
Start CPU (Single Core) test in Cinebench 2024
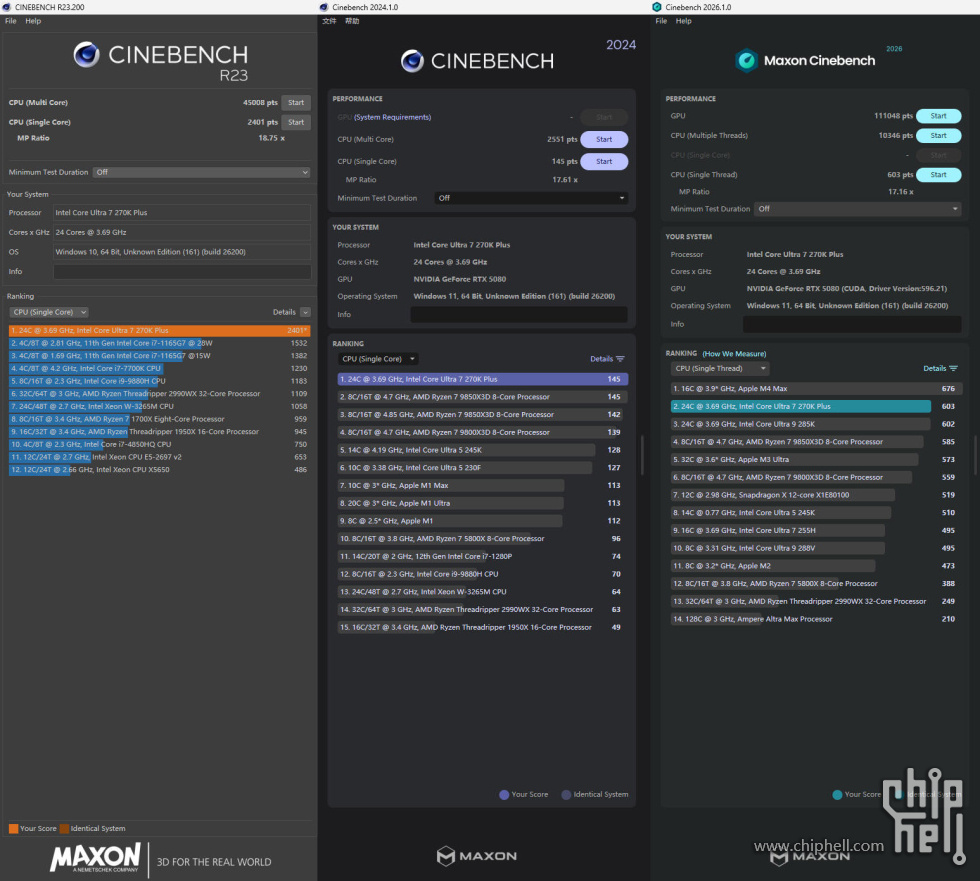pyautogui.click(x=604, y=161)
